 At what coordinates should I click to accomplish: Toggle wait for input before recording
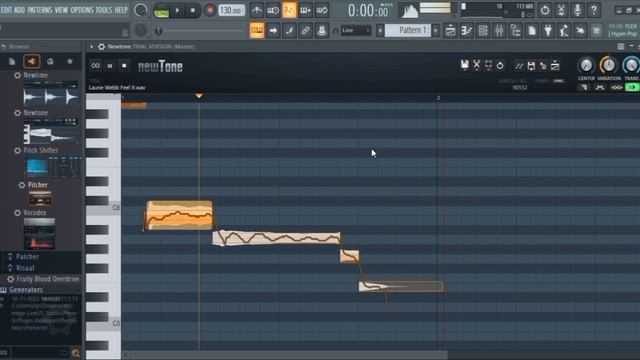tap(273, 10)
